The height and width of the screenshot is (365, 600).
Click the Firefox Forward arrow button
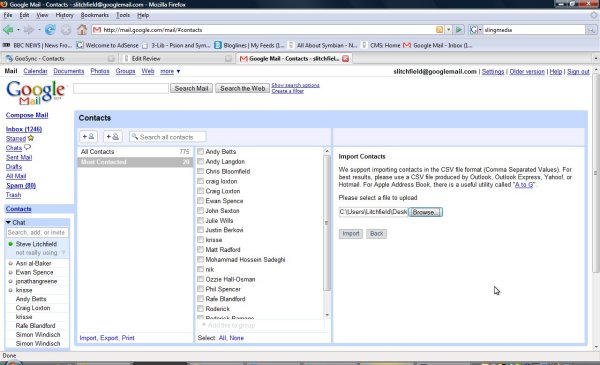tap(29, 29)
